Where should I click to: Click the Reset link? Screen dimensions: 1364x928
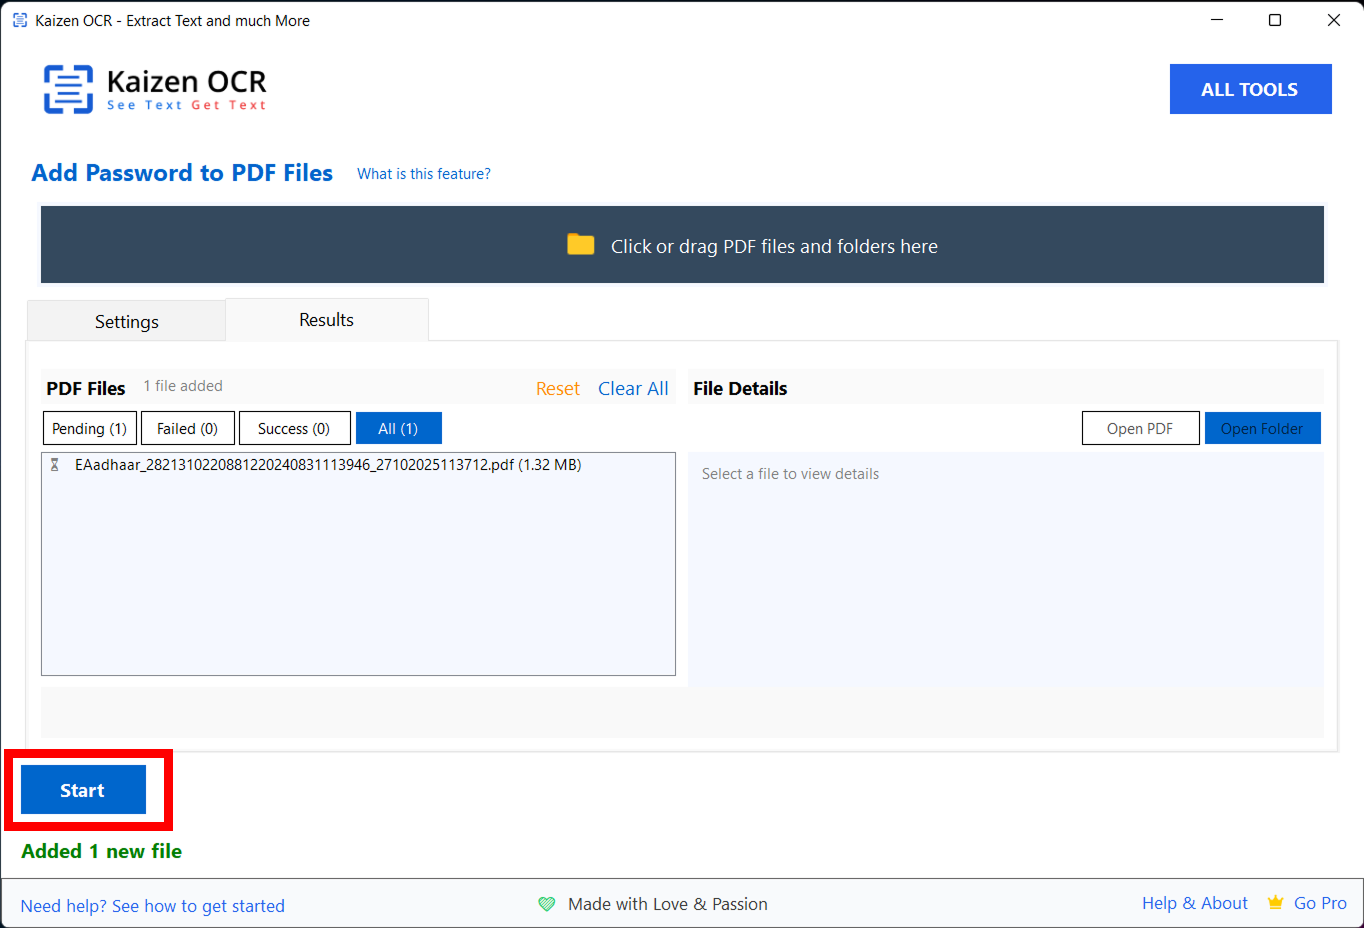(557, 389)
